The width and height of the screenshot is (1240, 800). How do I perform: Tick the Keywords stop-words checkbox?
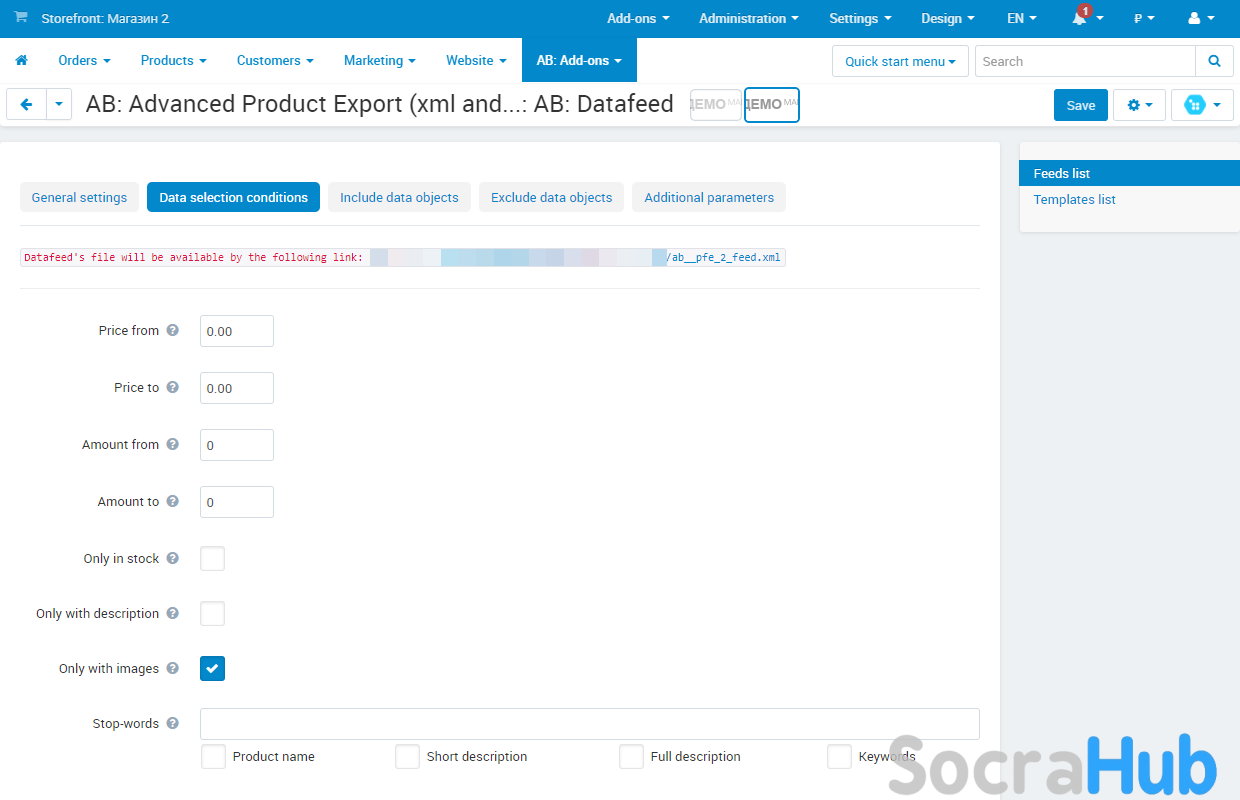coord(839,757)
